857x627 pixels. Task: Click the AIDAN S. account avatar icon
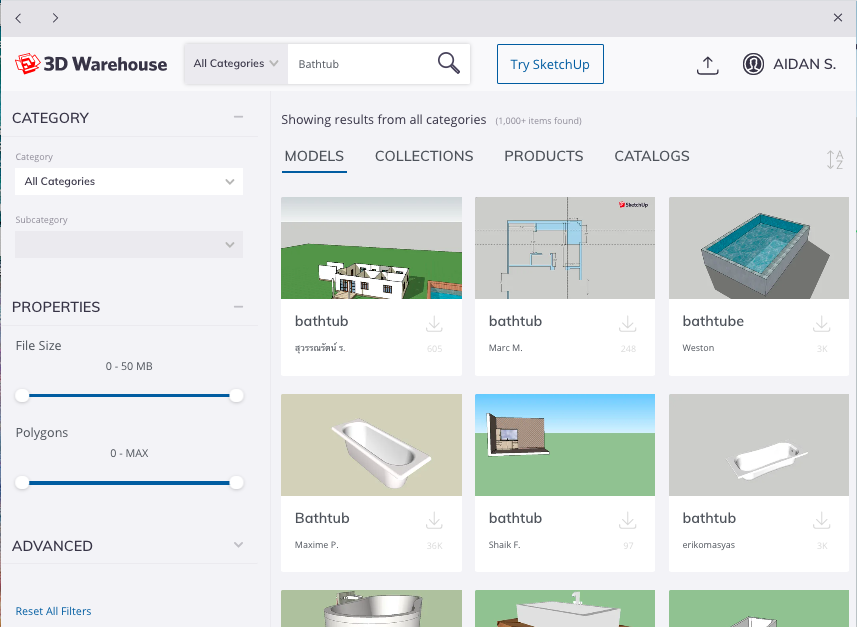753,63
